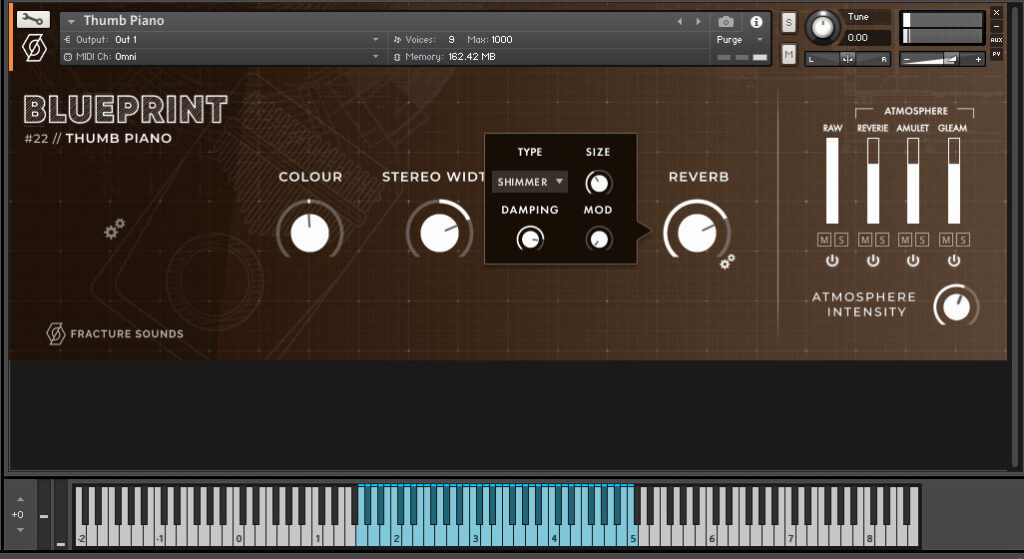The height and width of the screenshot is (559, 1024).
Task: Expand the Thumb Piano instrument name dropdown
Action: tap(71, 21)
